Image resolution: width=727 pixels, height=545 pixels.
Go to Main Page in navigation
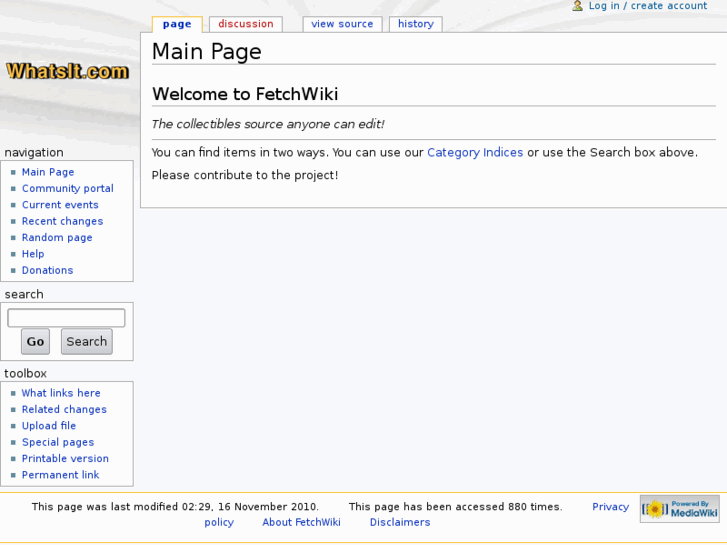point(48,172)
